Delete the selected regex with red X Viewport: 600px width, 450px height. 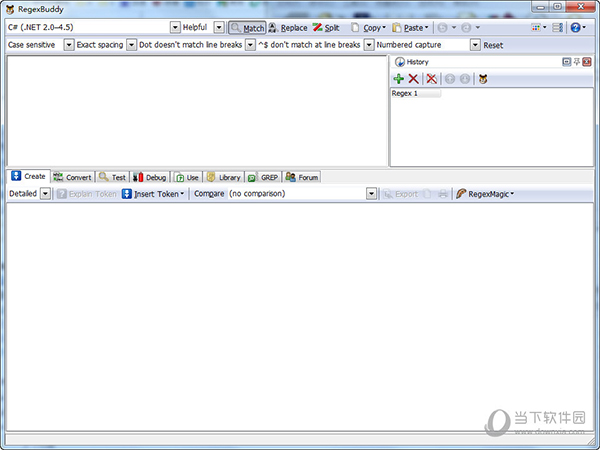[x=413, y=79]
